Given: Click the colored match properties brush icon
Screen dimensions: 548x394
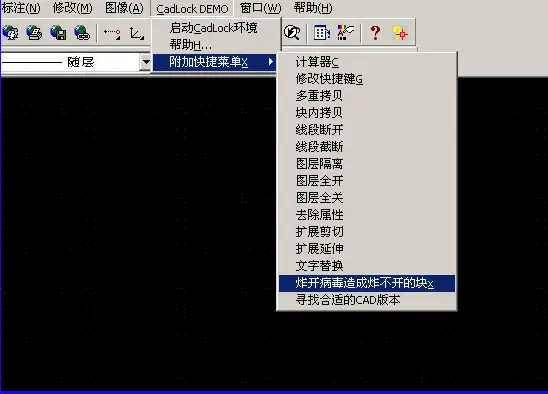Looking at the screenshot, I should click(345, 33).
